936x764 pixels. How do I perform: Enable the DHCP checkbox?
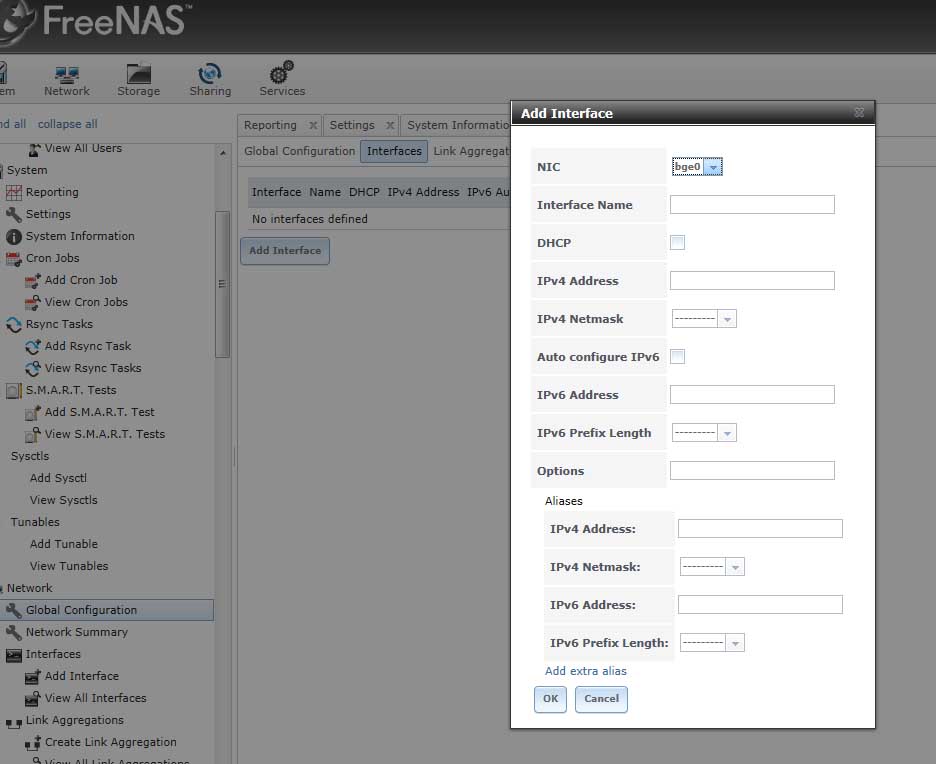tap(678, 243)
